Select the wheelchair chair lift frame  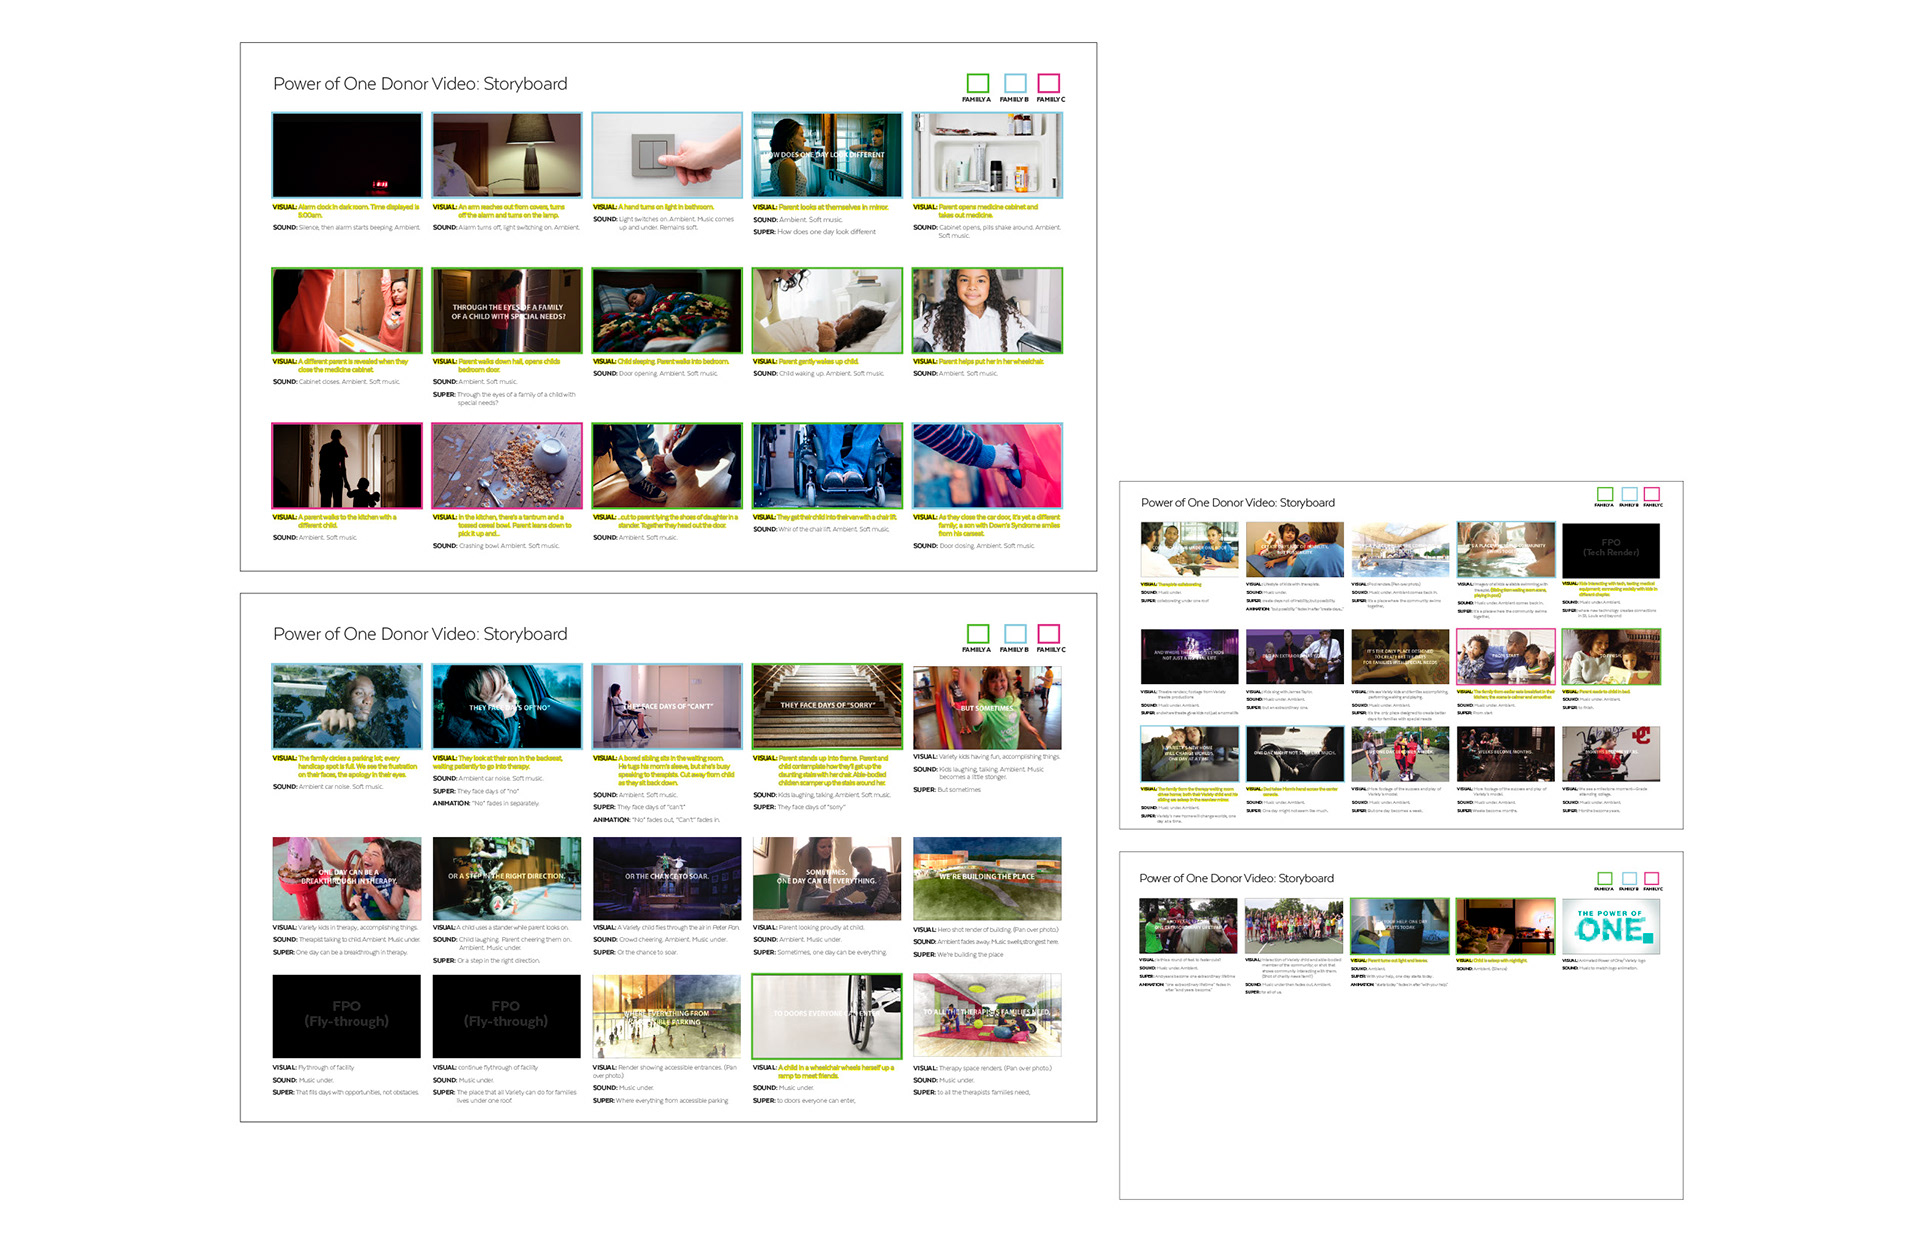click(827, 465)
